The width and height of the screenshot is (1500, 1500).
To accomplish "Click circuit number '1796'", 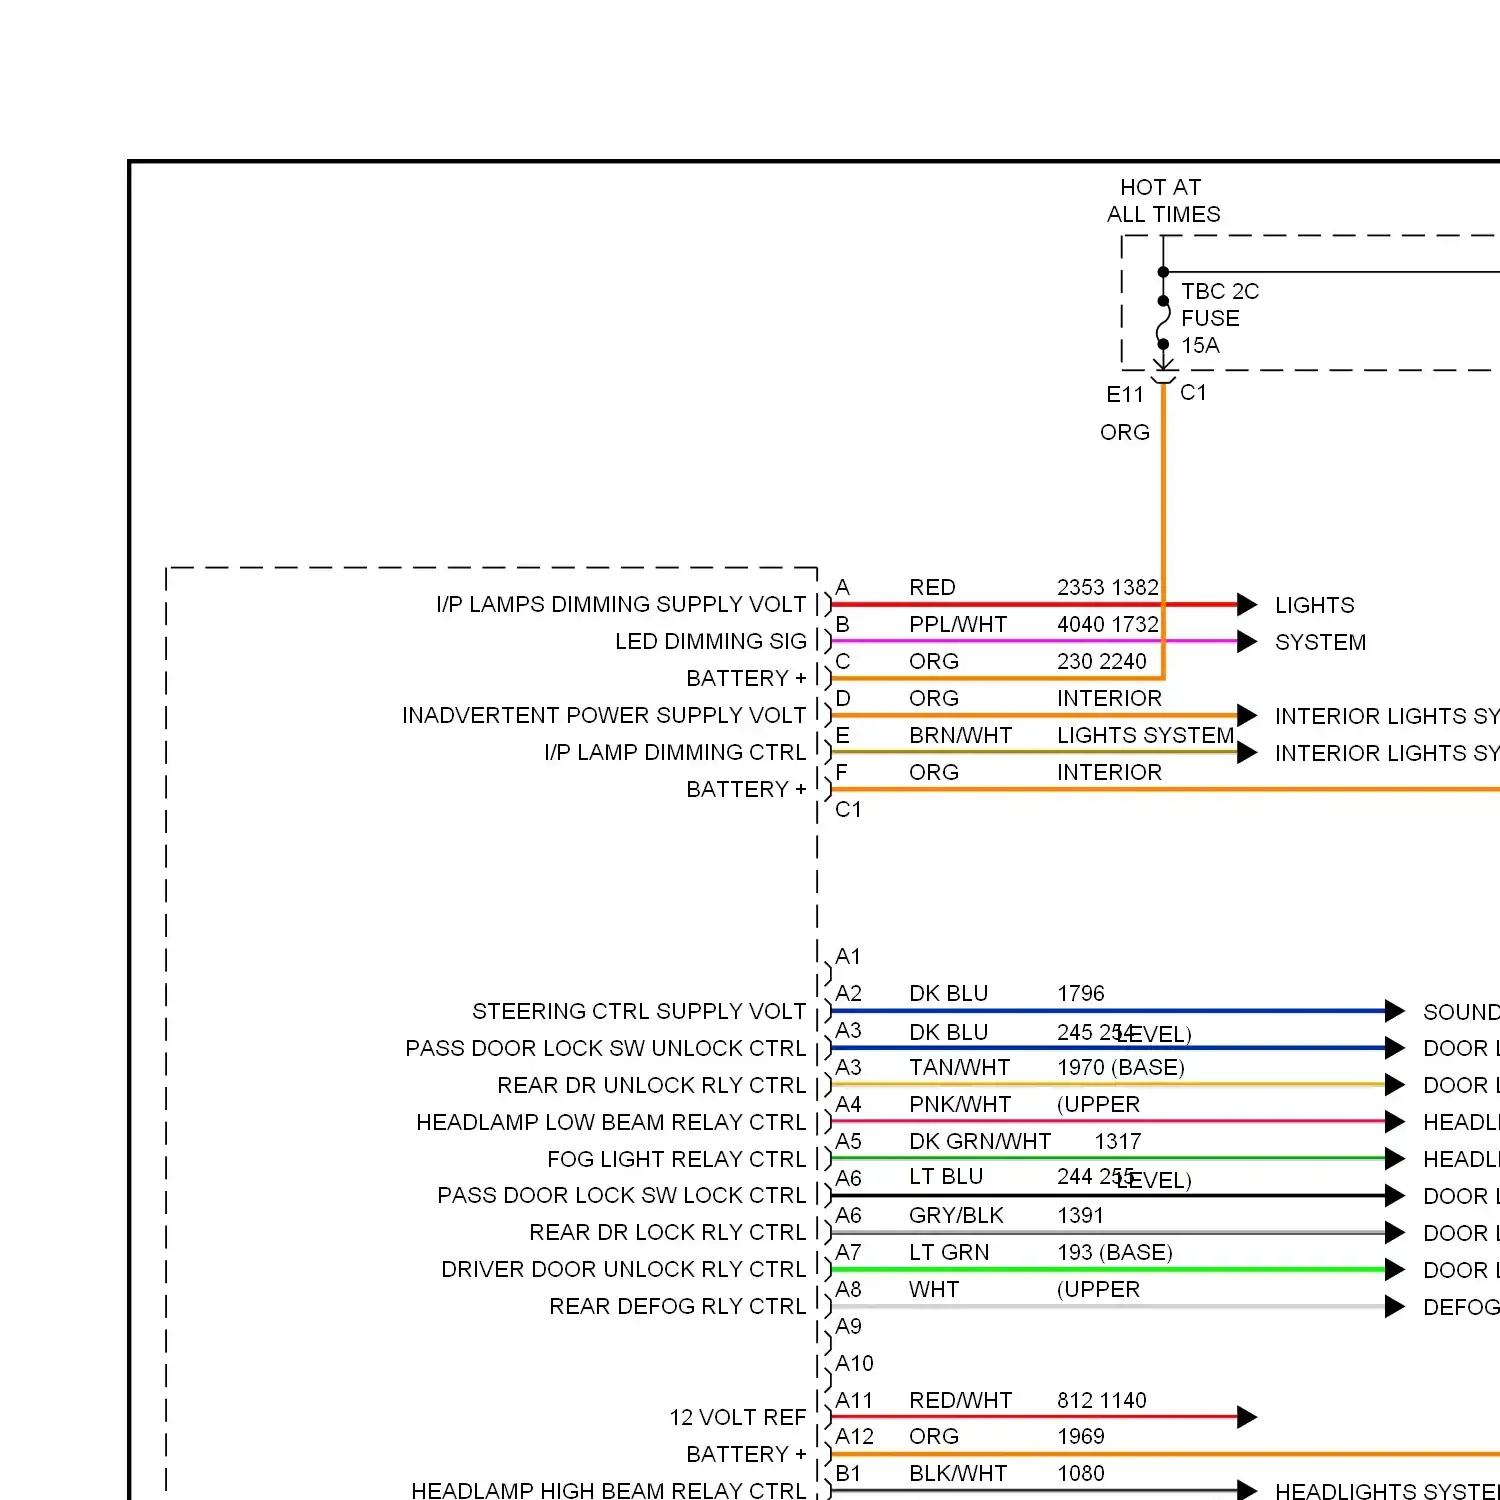I will point(1081,993).
